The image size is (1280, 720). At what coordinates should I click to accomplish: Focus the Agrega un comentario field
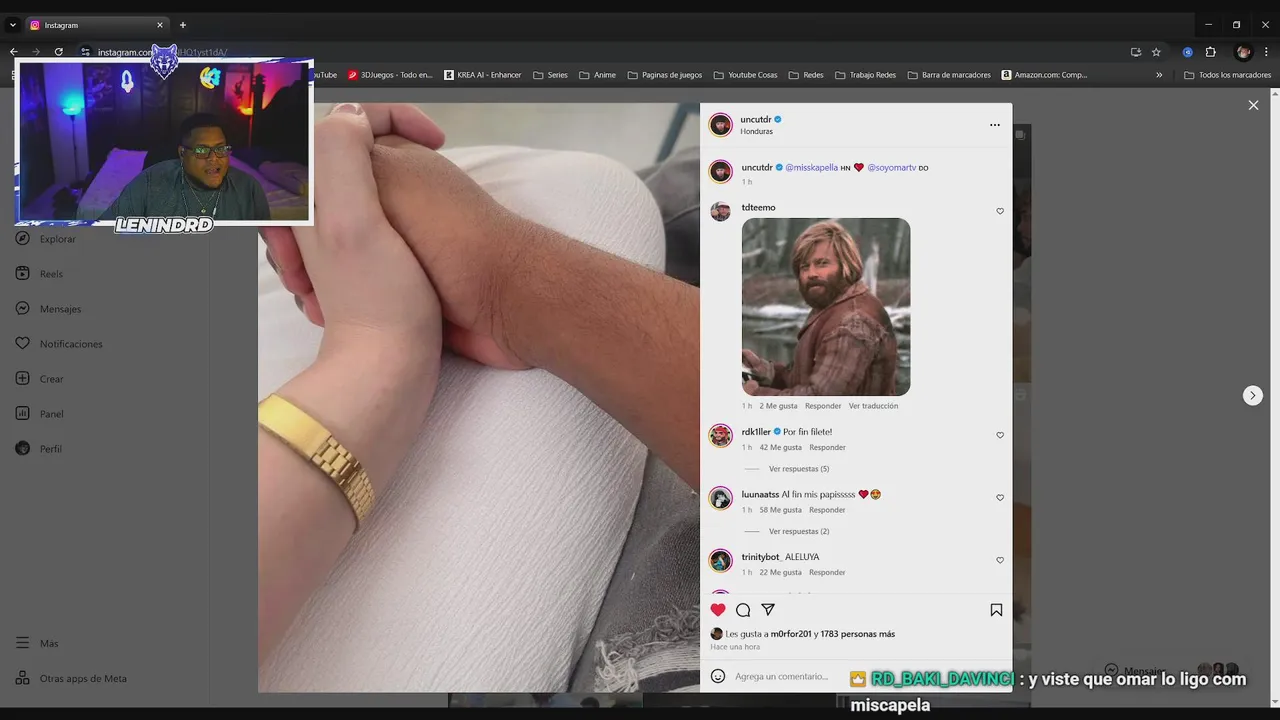781,677
